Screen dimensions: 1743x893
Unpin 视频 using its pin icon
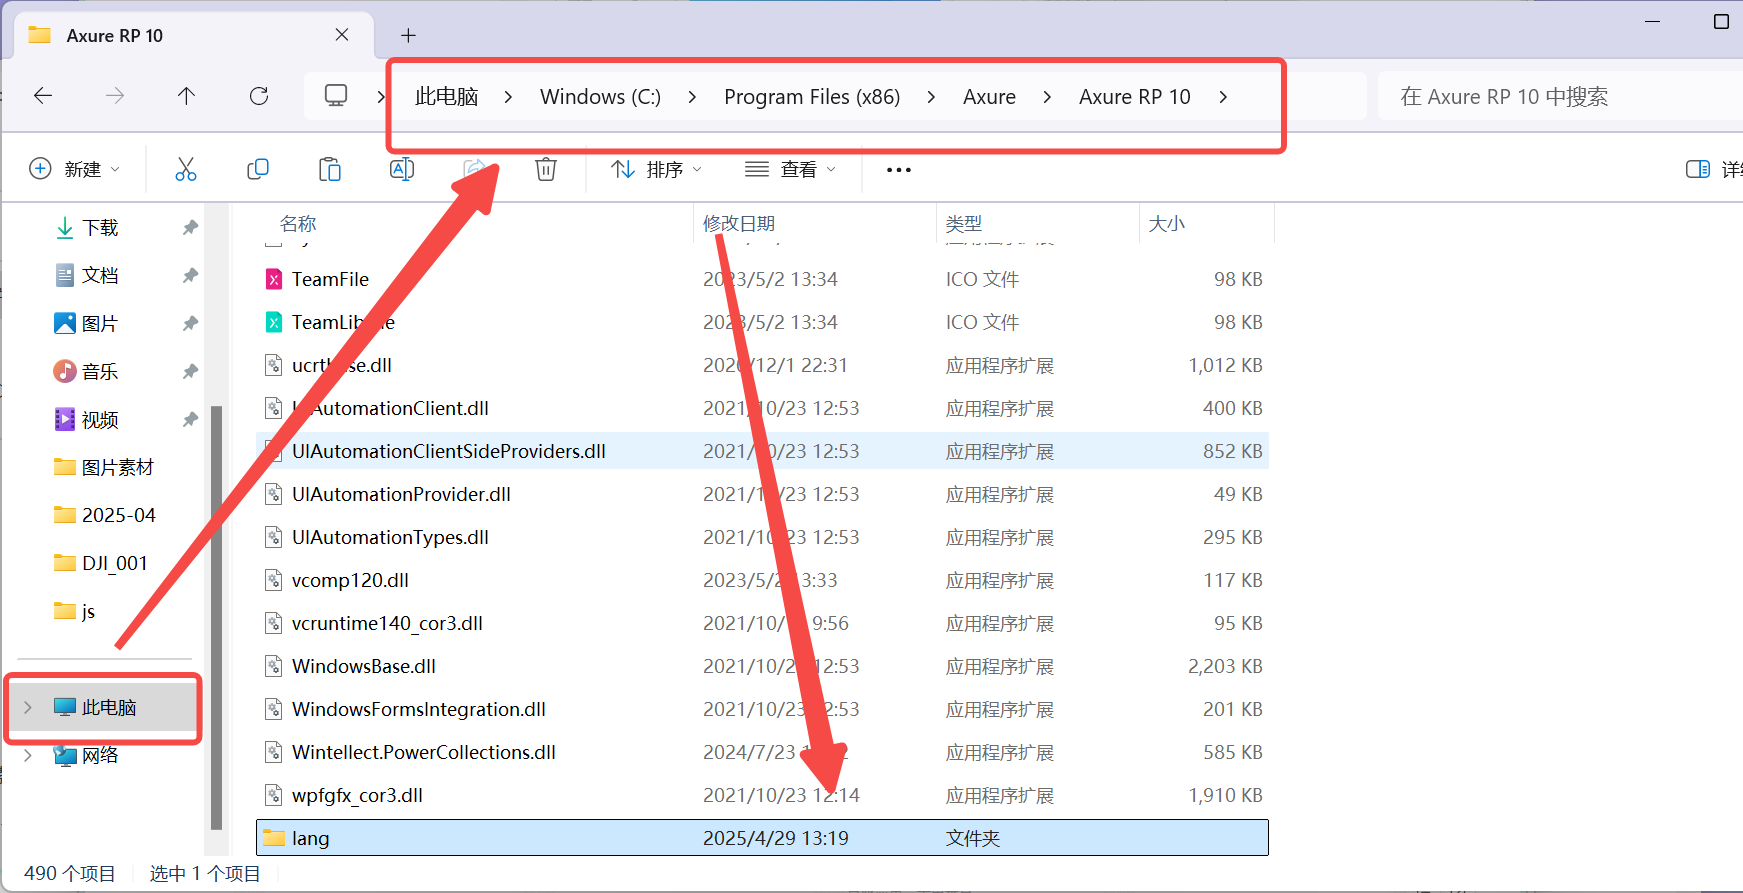point(190,420)
